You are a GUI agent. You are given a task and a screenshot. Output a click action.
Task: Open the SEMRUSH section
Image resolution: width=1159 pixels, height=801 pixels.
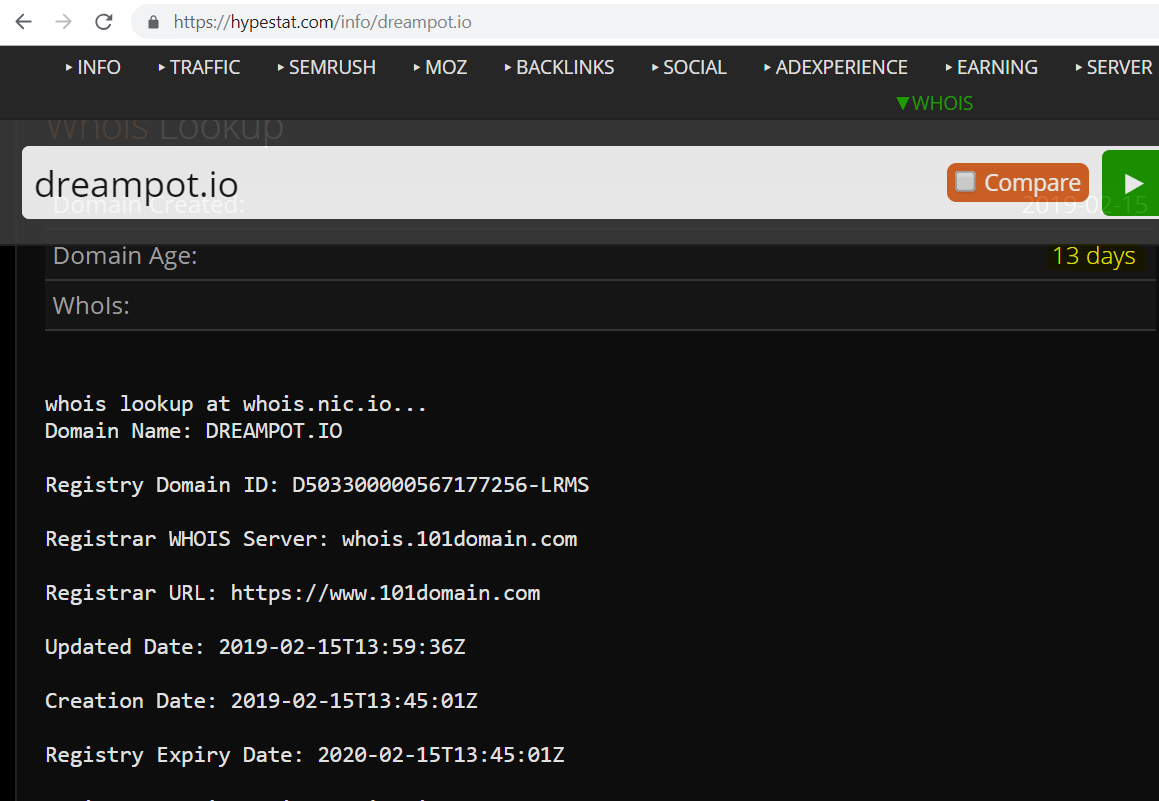(326, 67)
